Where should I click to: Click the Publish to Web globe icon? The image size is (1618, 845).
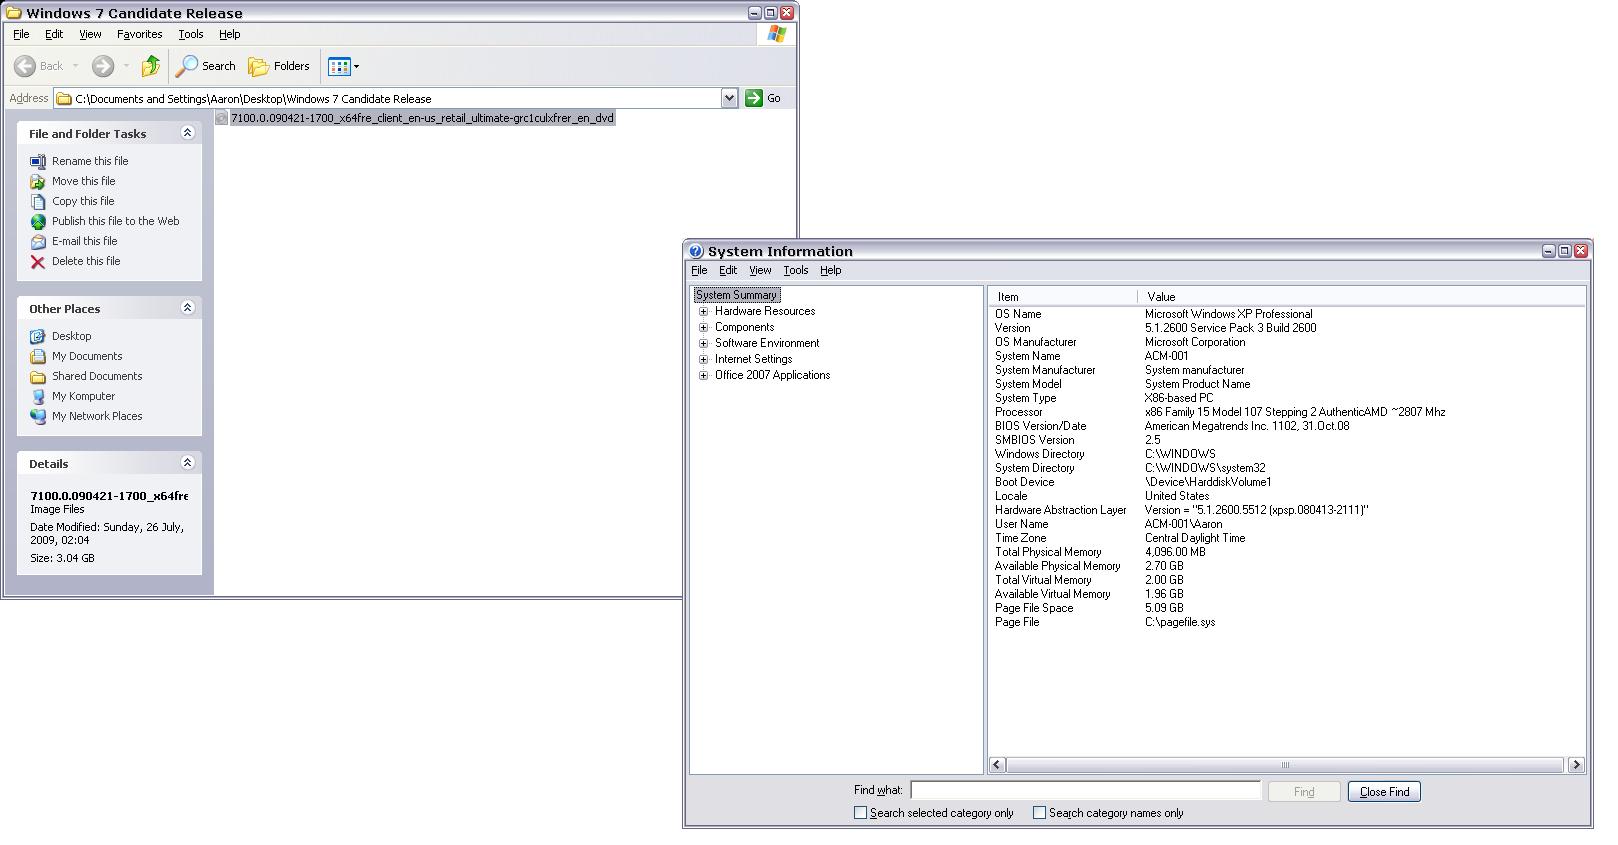point(38,222)
